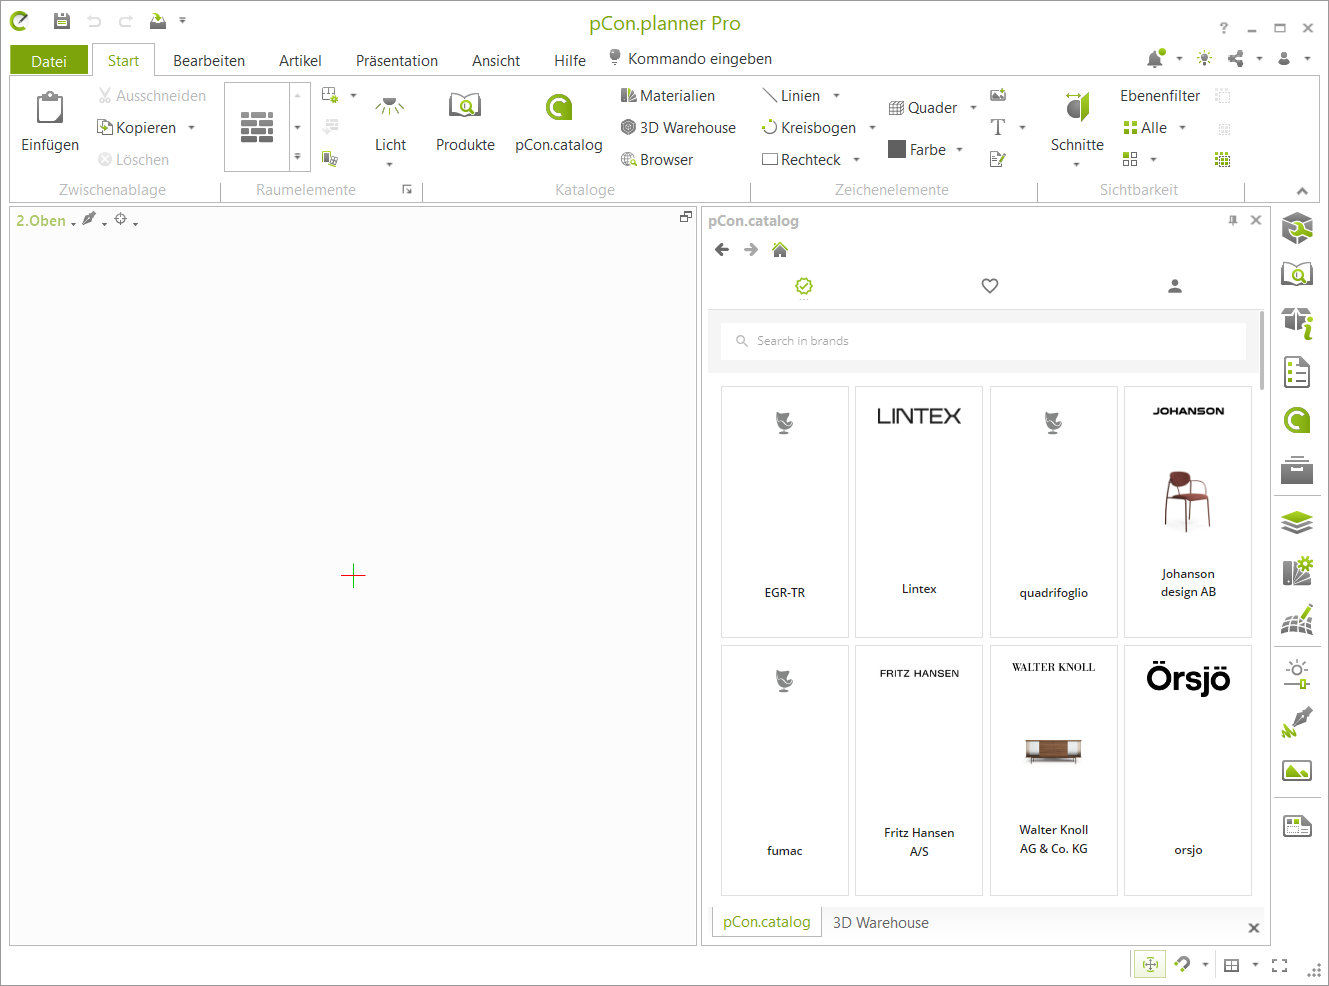Select verified brands tab icon

click(804, 286)
